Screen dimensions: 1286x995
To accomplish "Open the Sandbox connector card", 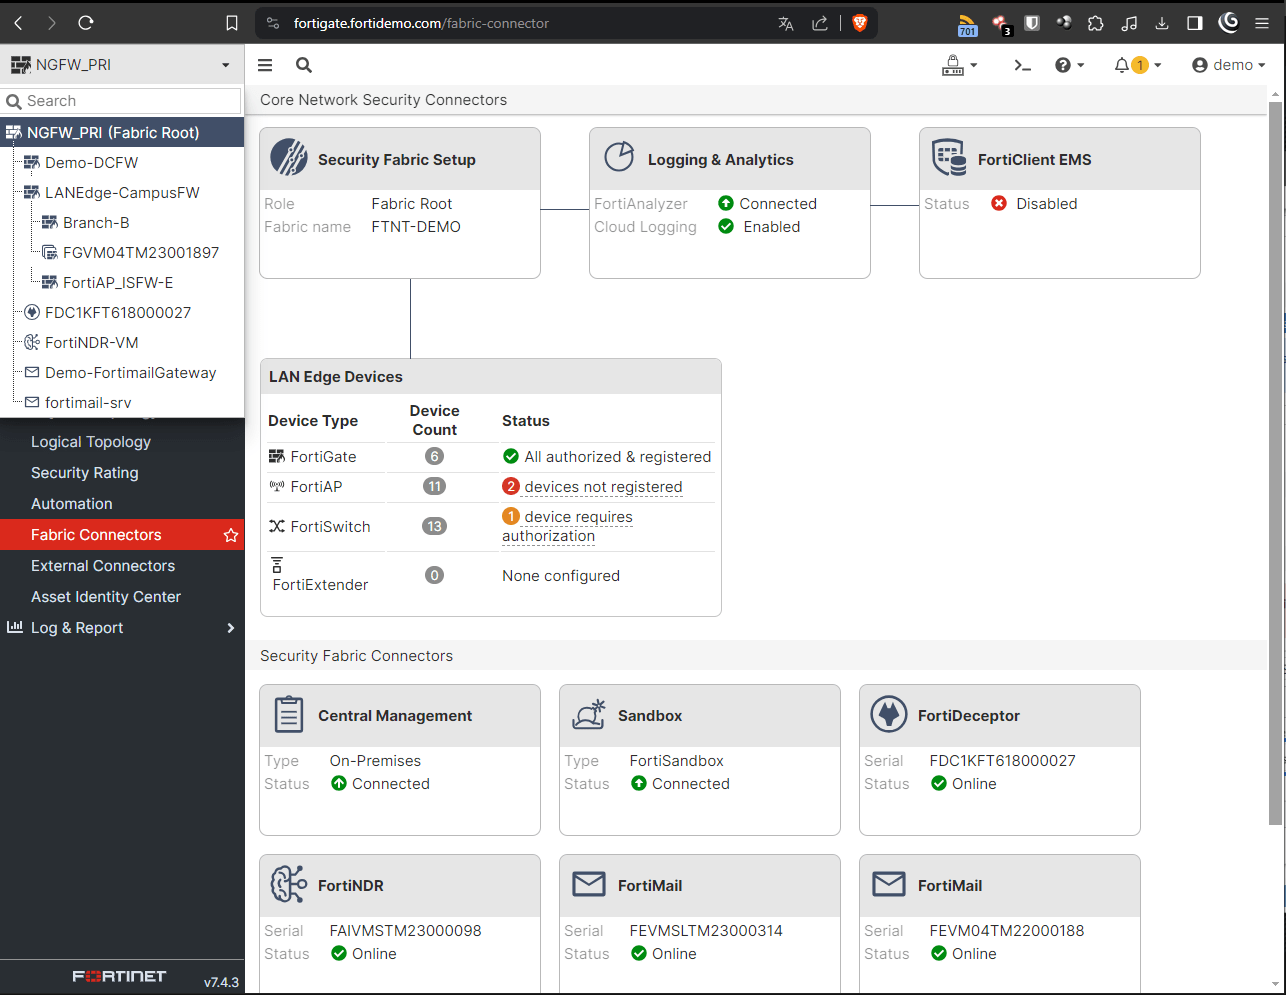I will pyautogui.click(x=700, y=760).
